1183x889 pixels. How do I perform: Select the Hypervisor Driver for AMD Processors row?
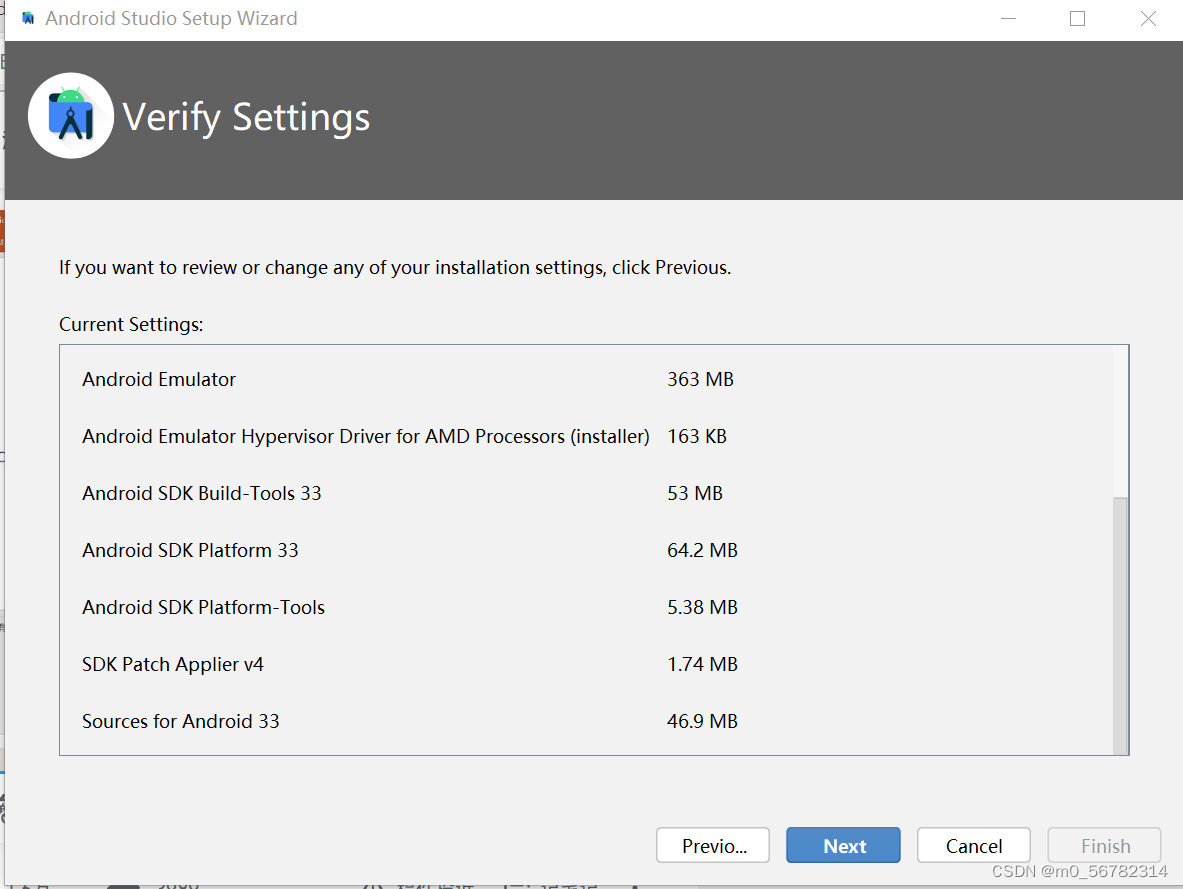[585, 436]
